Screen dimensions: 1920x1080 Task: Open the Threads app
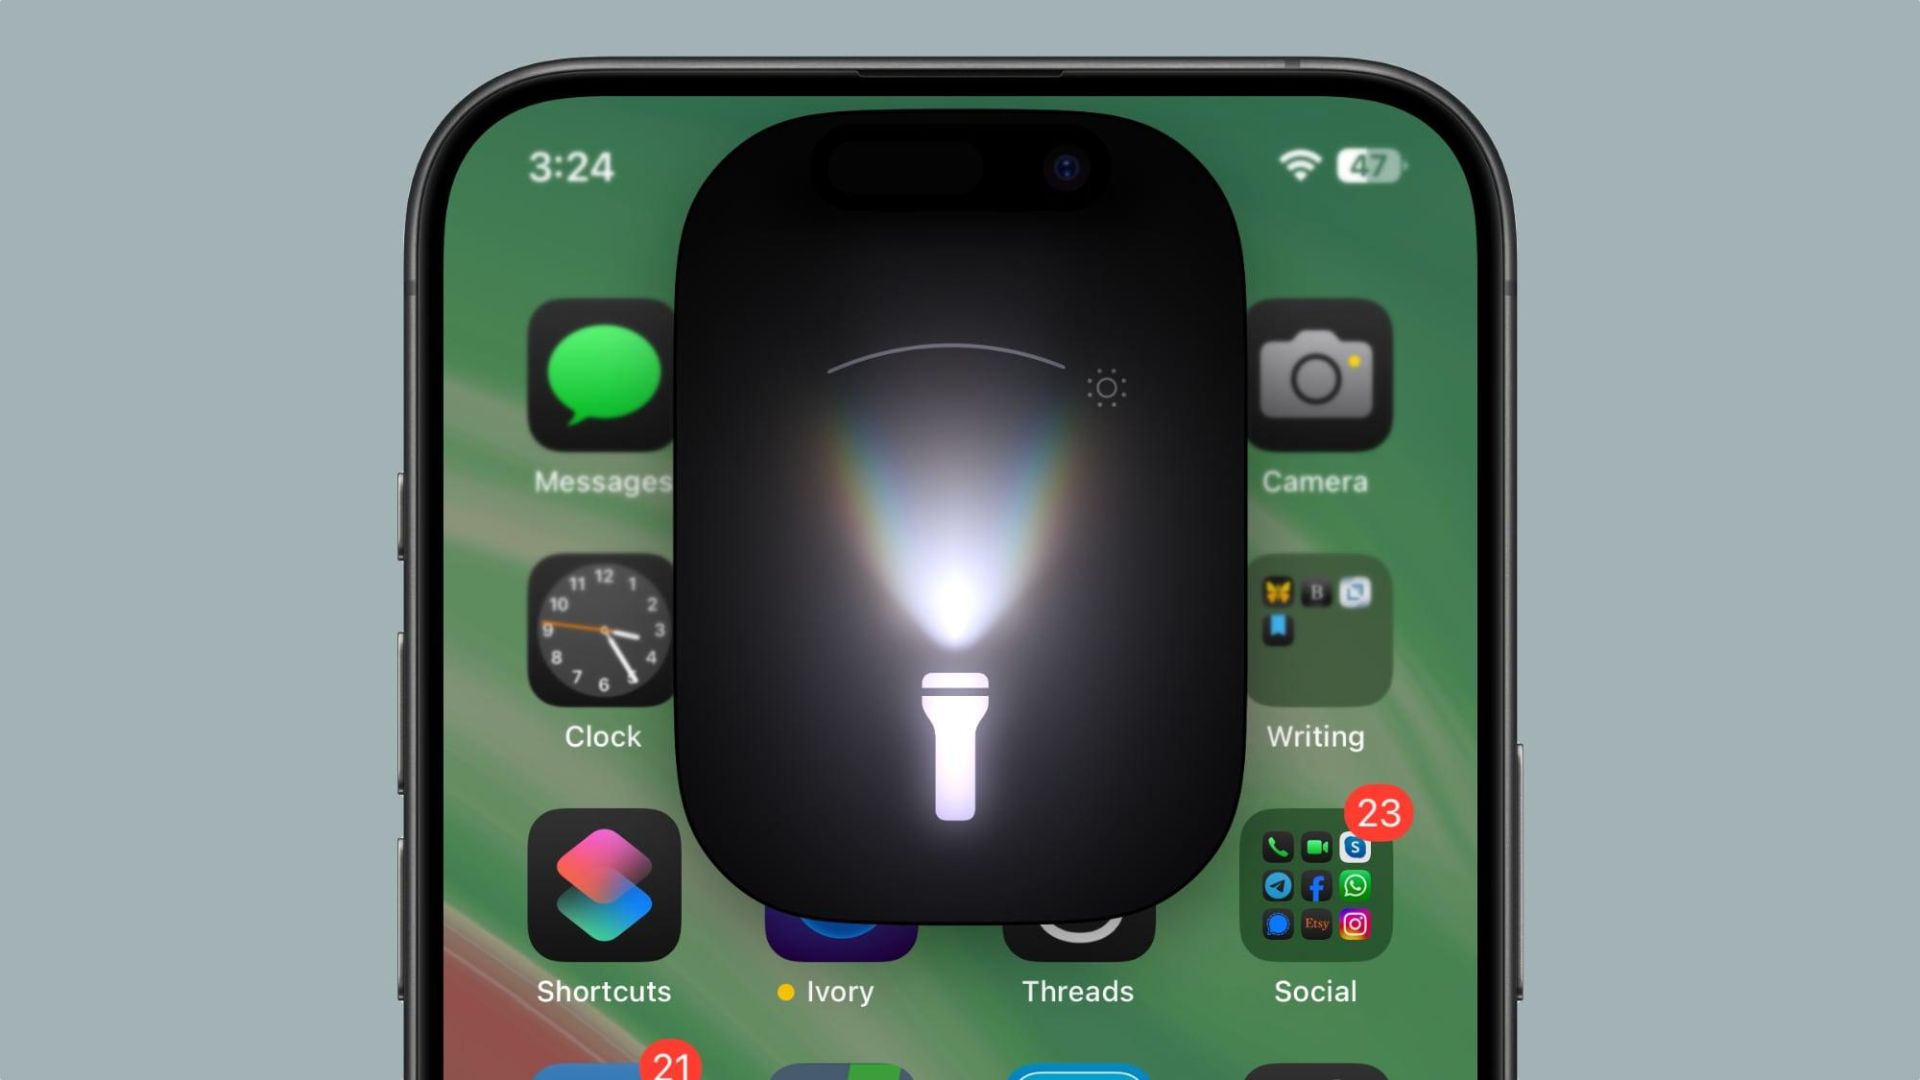coord(1077,923)
